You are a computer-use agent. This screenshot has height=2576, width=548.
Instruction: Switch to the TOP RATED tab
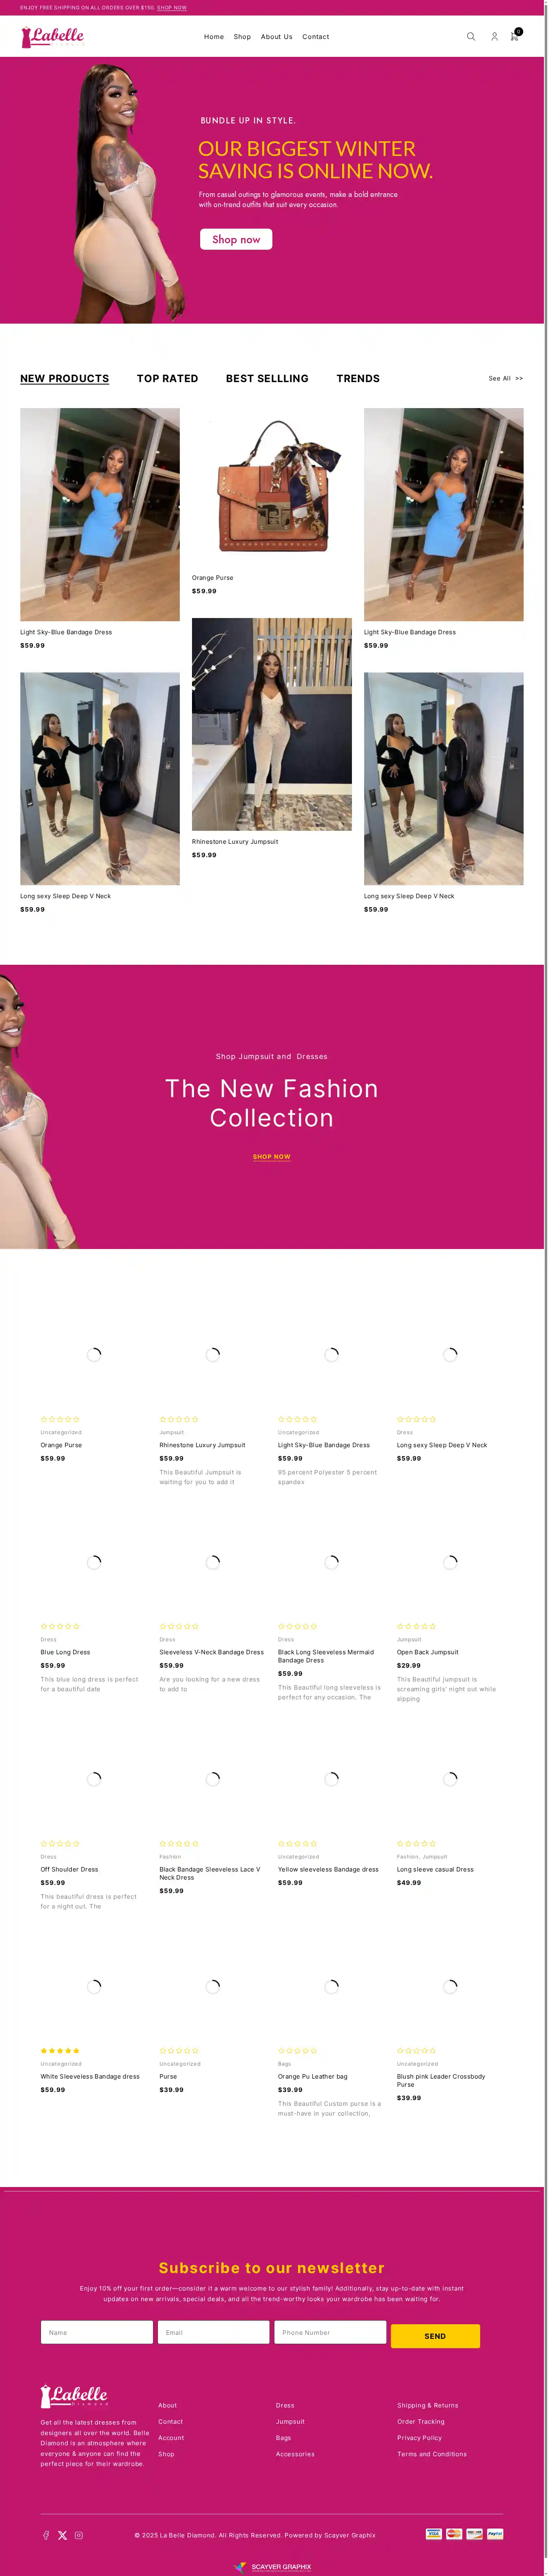(x=167, y=379)
